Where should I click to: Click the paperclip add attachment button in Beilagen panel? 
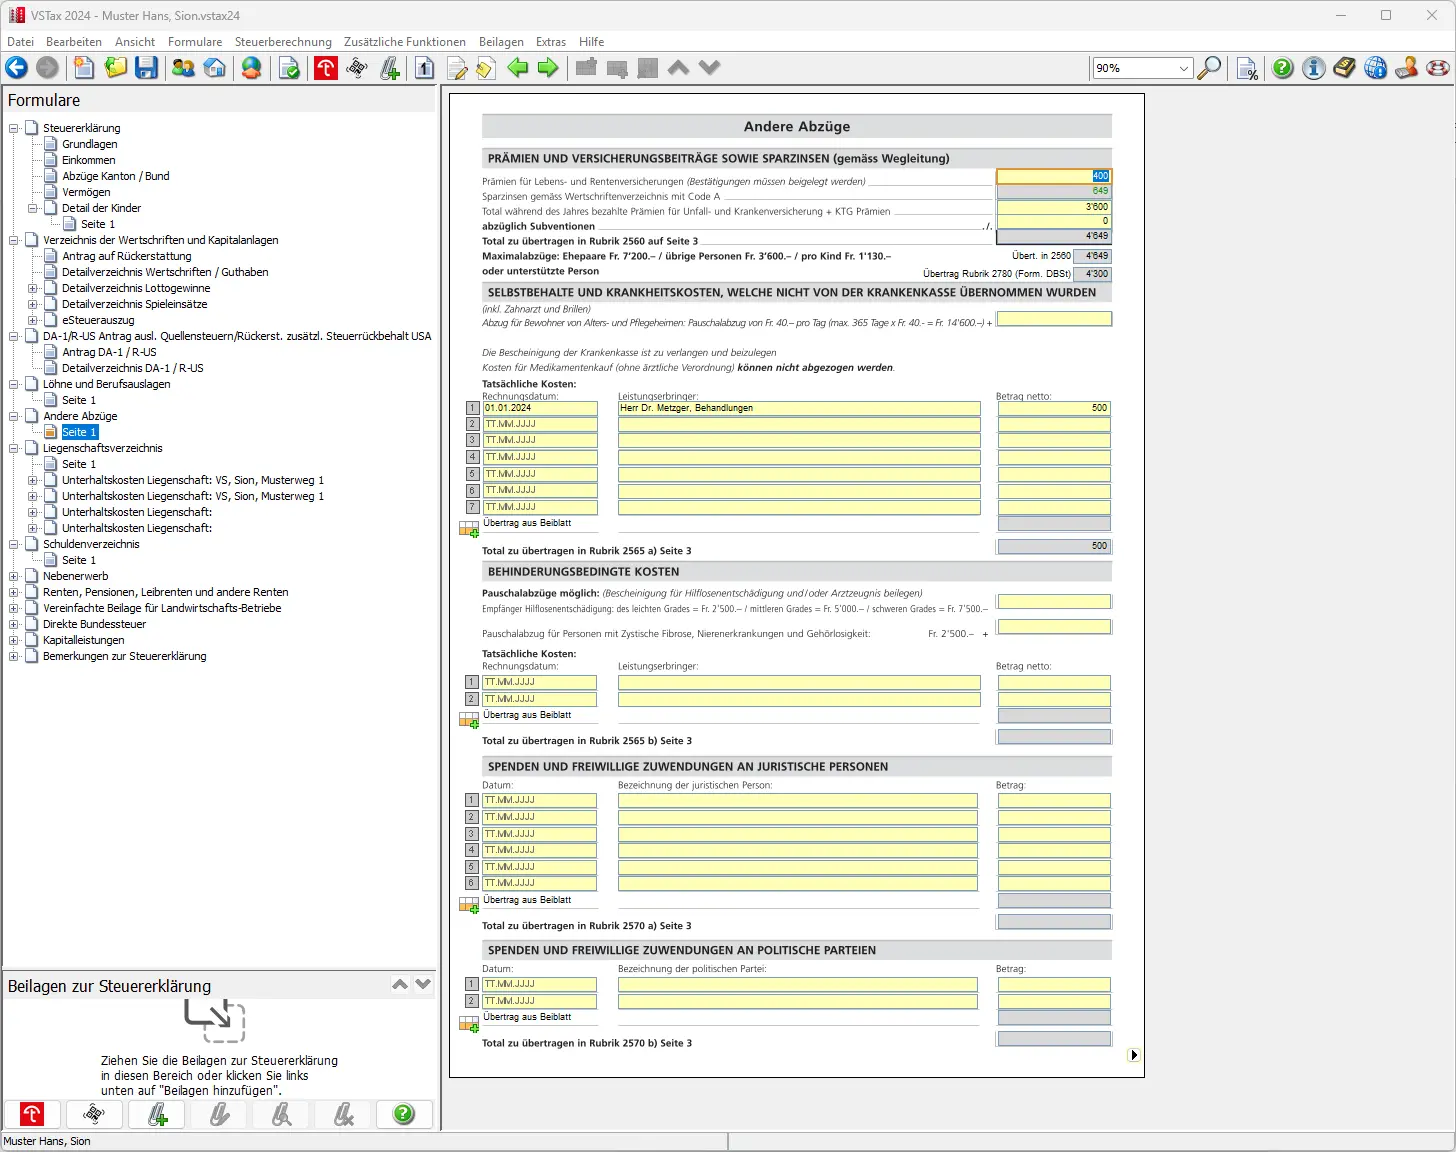click(157, 1114)
